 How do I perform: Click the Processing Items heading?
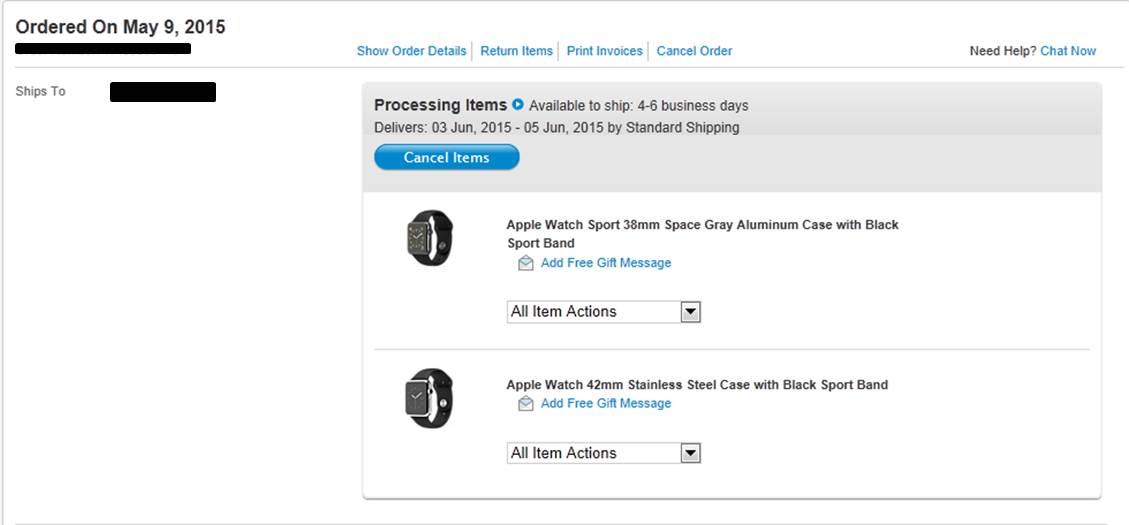(x=440, y=105)
